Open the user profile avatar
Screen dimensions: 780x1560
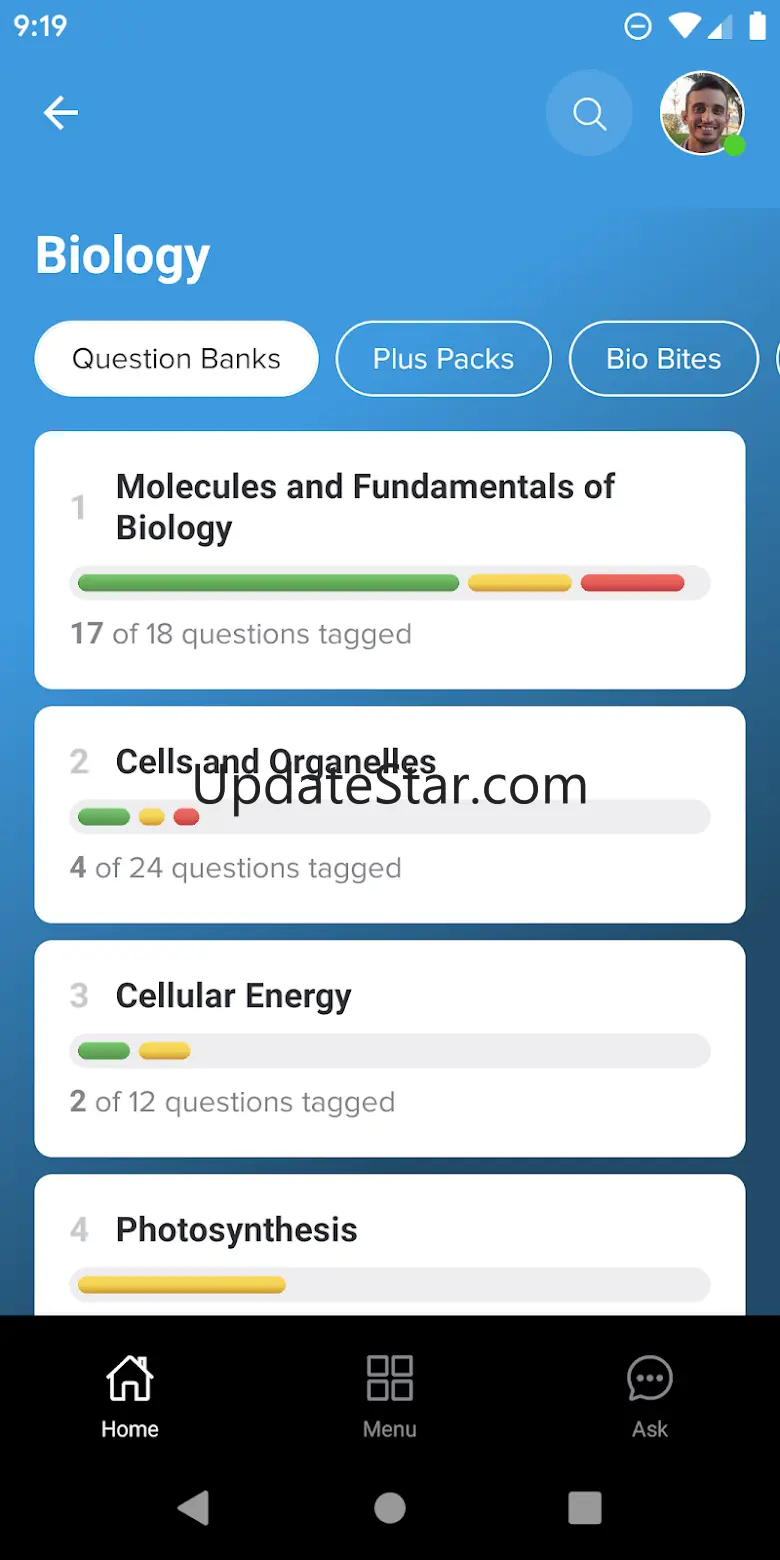(702, 114)
